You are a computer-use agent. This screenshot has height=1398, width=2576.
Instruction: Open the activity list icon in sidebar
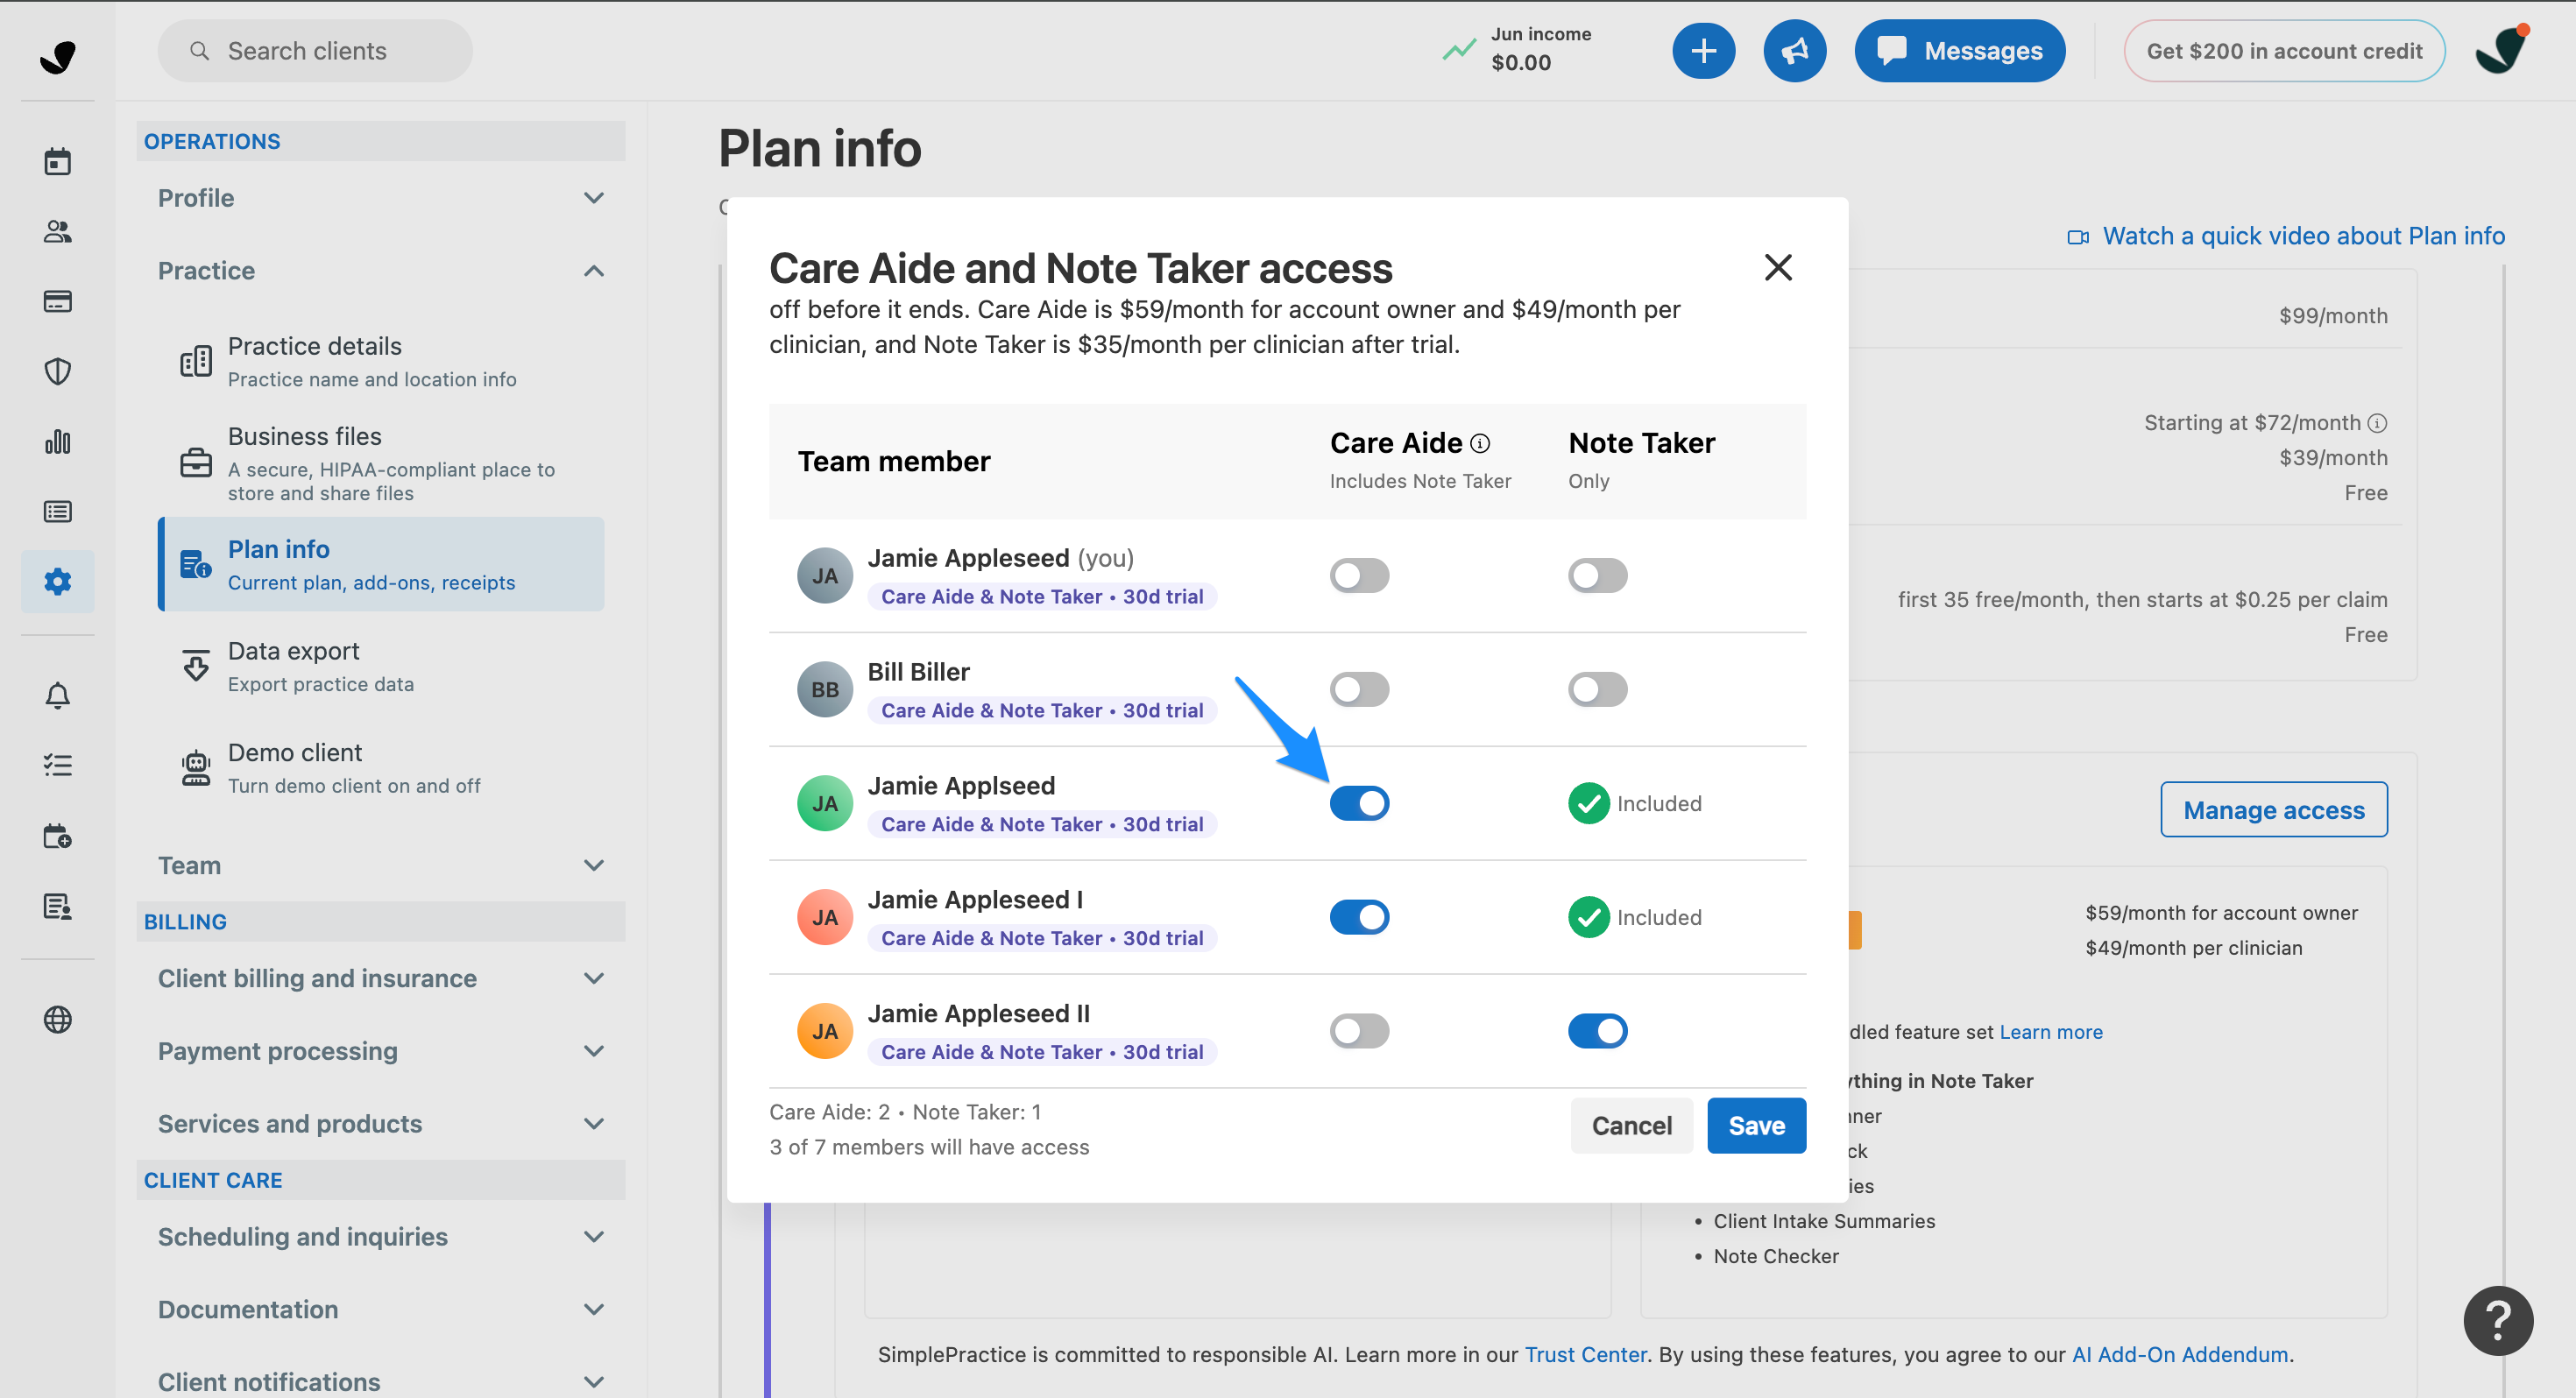57,511
